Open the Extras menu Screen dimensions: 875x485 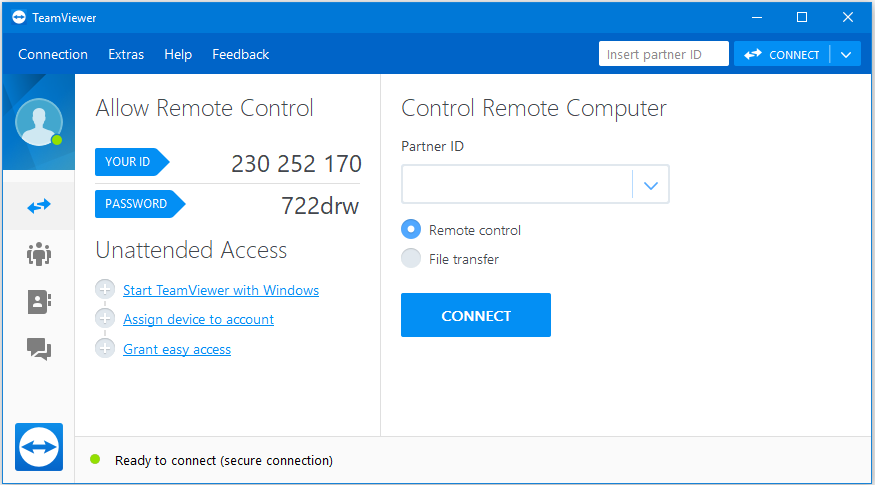click(x=126, y=54)
